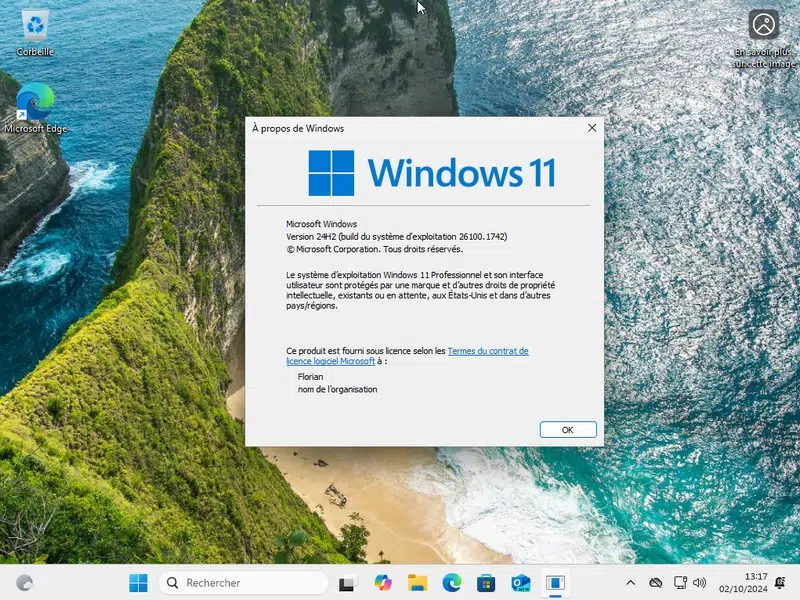The width and height of the screenshot is (800, 600).
Task: Click OK in À propos de Windows
Action: (x=568, y=430)
